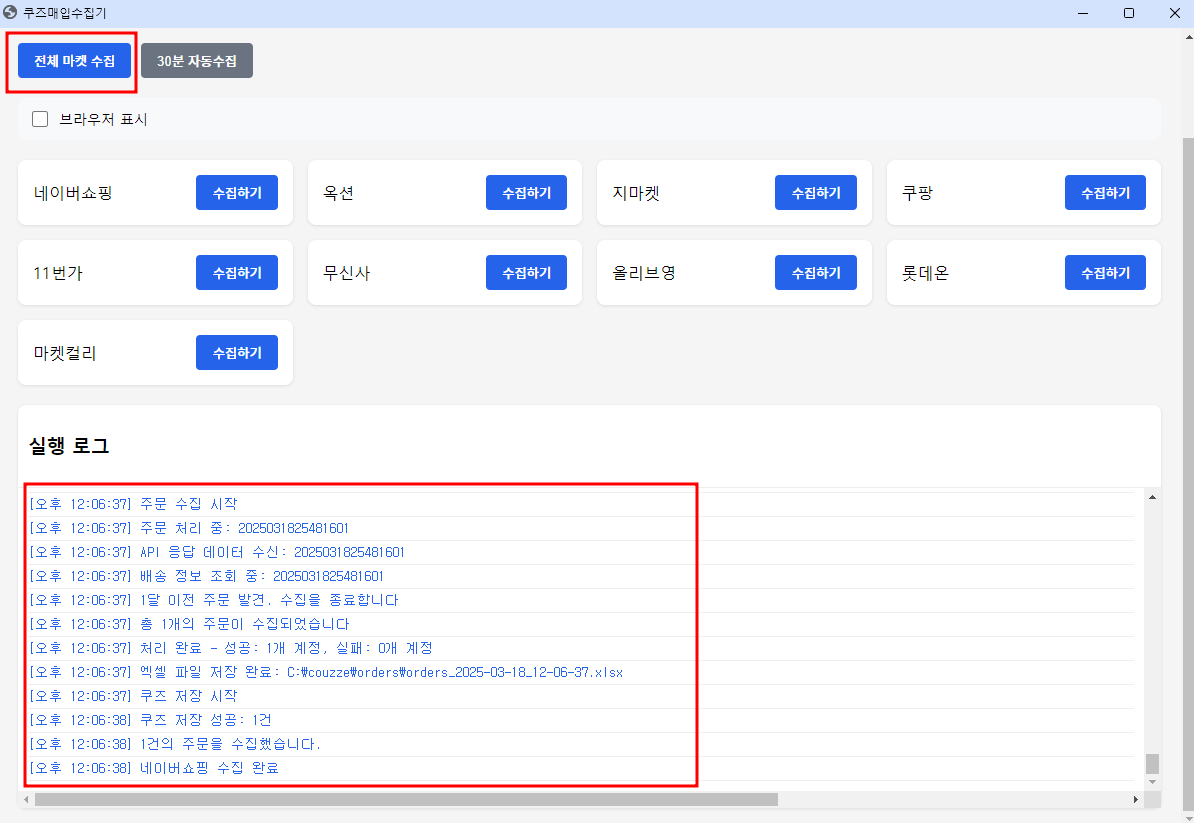Minimize the 쿠즈매입수집기 window
This screenshot has height=823, width=1194.
1083,13
